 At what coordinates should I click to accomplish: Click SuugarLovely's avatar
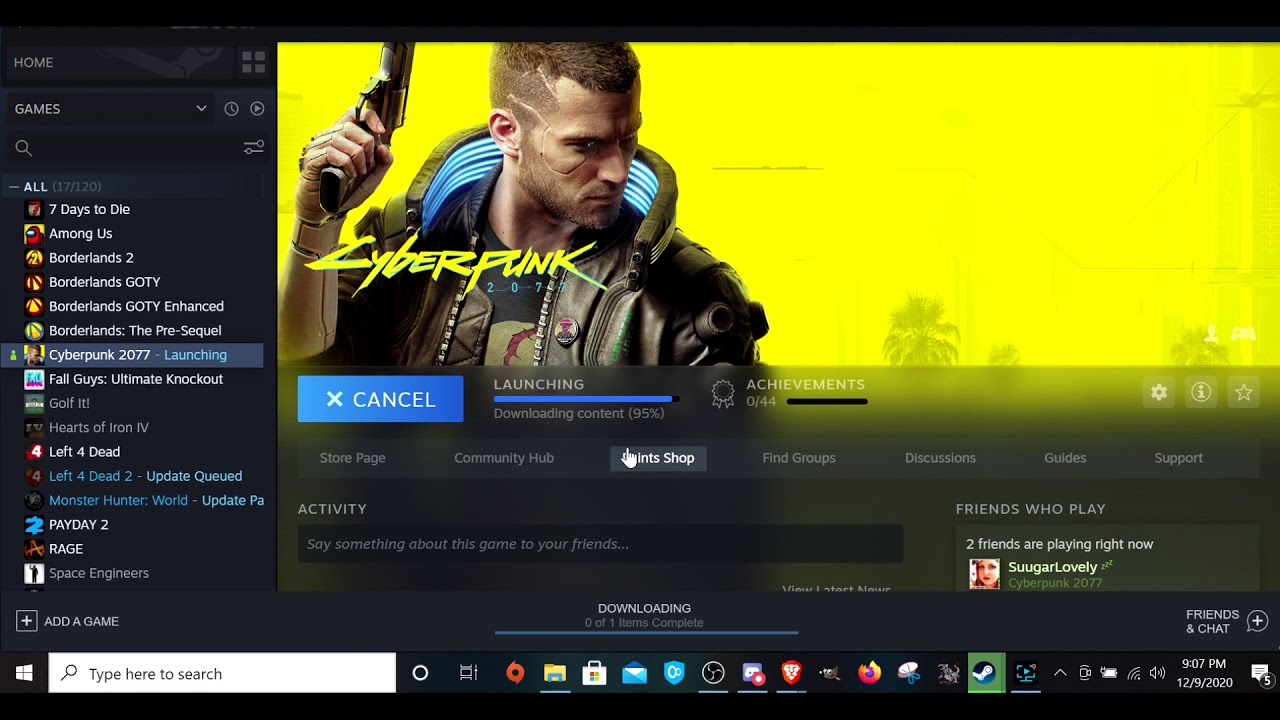pyautogui.click(x=984, y=573)
